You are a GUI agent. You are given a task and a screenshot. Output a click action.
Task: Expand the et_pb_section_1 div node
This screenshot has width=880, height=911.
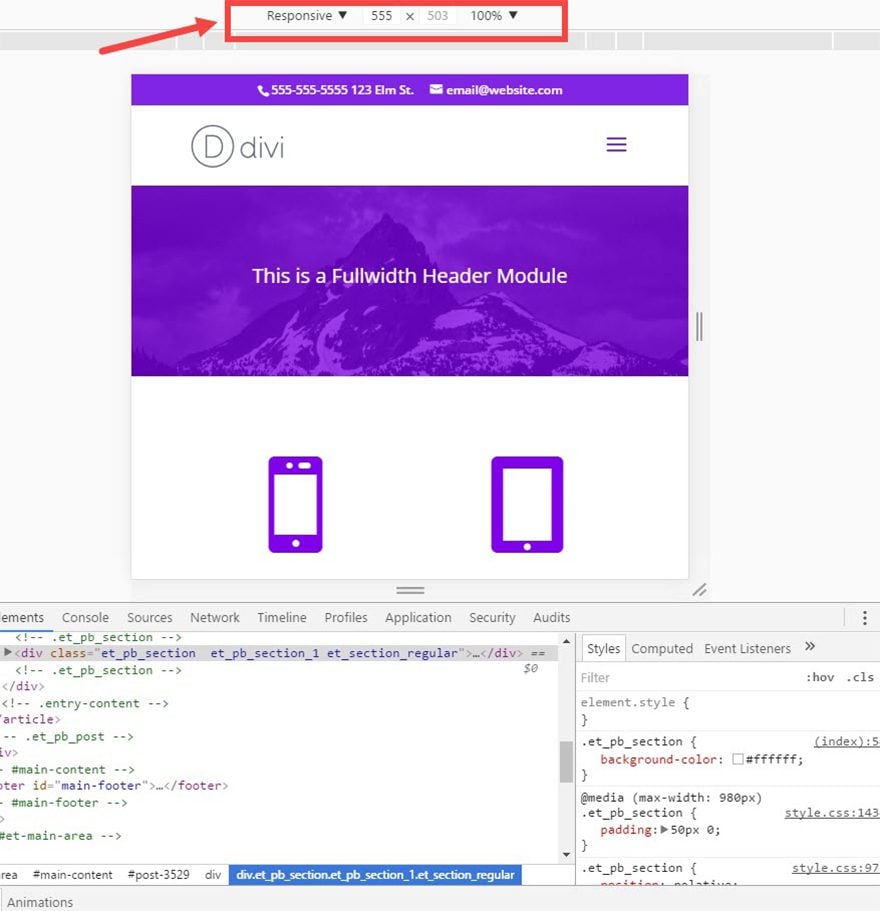8,653
